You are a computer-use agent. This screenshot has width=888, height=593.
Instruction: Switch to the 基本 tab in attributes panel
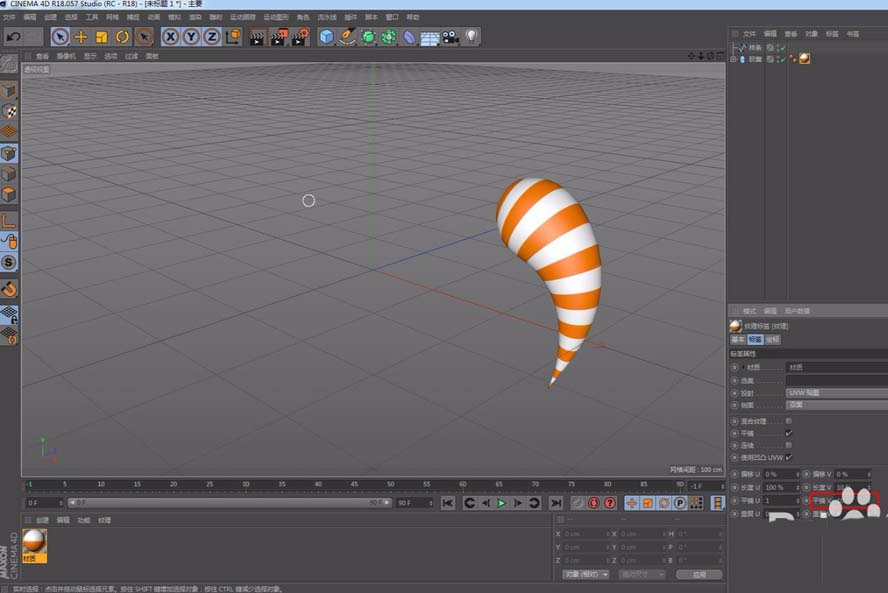click(738, 340)
